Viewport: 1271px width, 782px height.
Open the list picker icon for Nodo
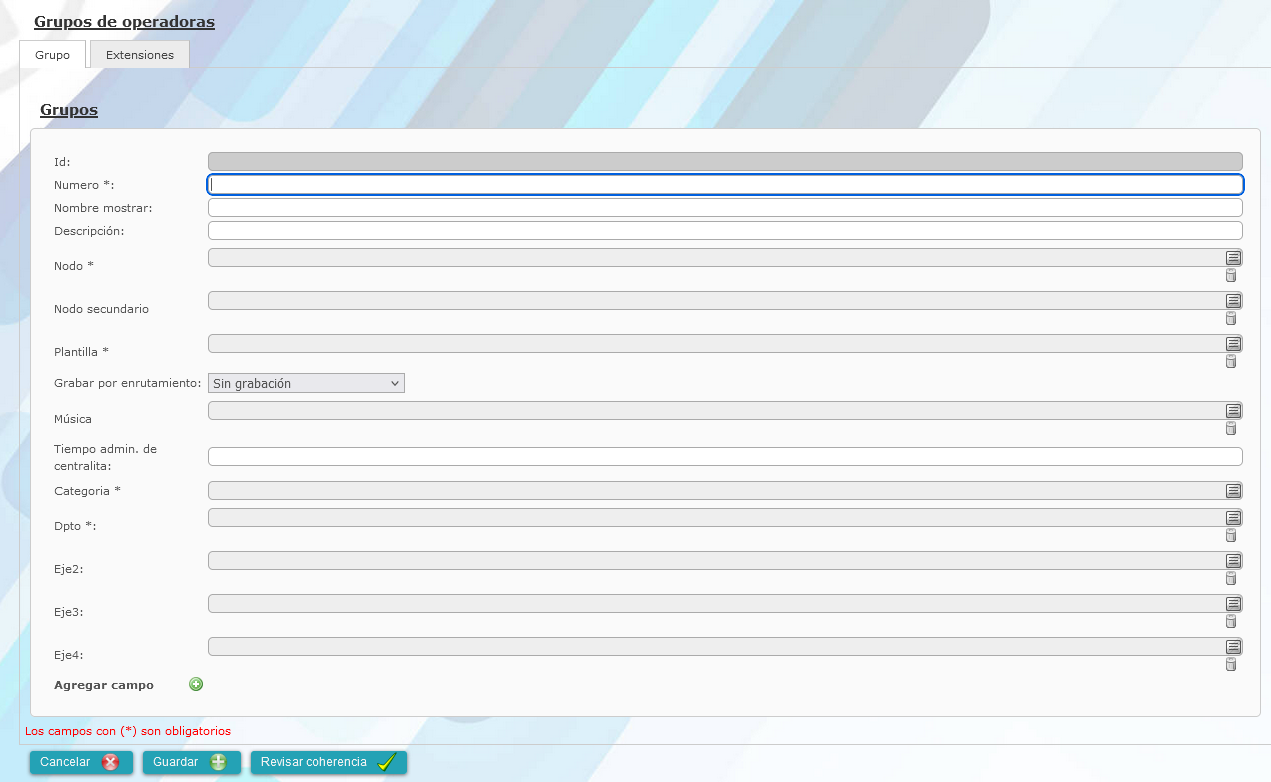pos(1234,257)
